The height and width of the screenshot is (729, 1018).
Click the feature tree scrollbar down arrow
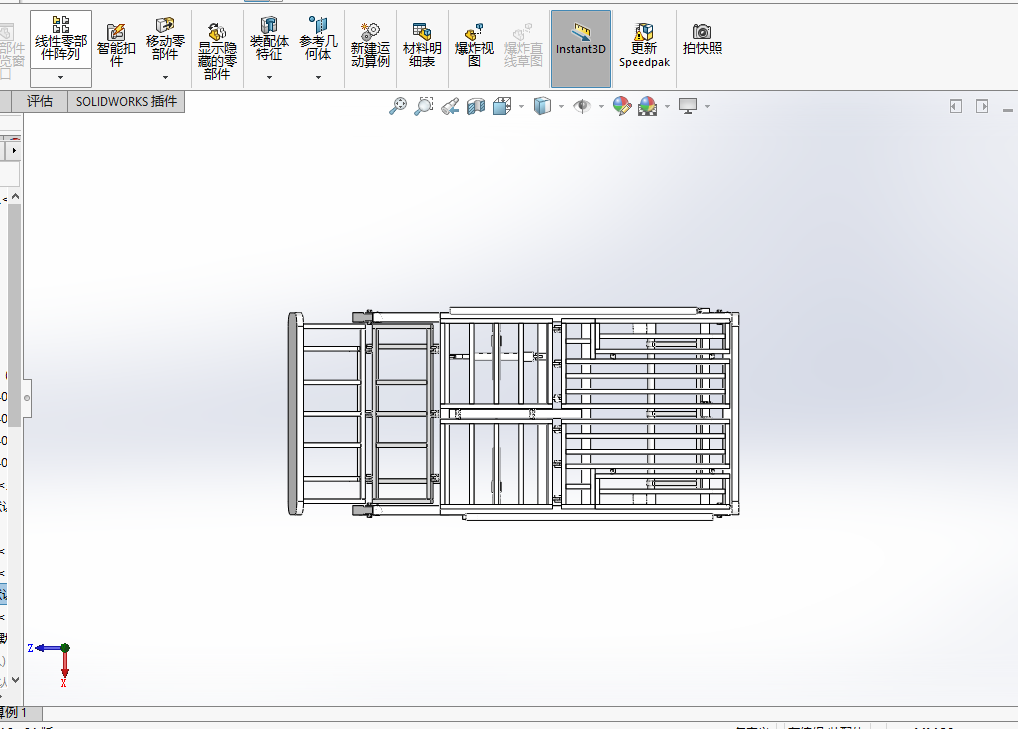point(16,680)
